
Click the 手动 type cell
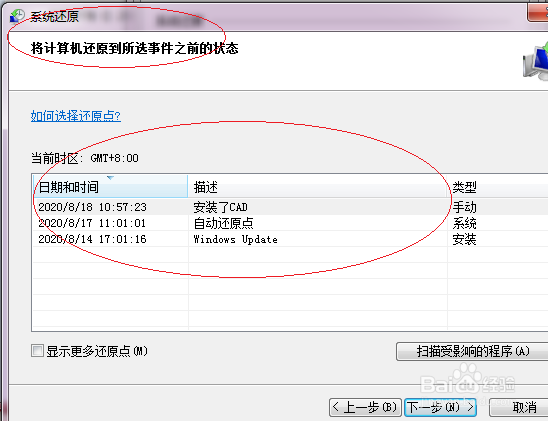point(464,207)
